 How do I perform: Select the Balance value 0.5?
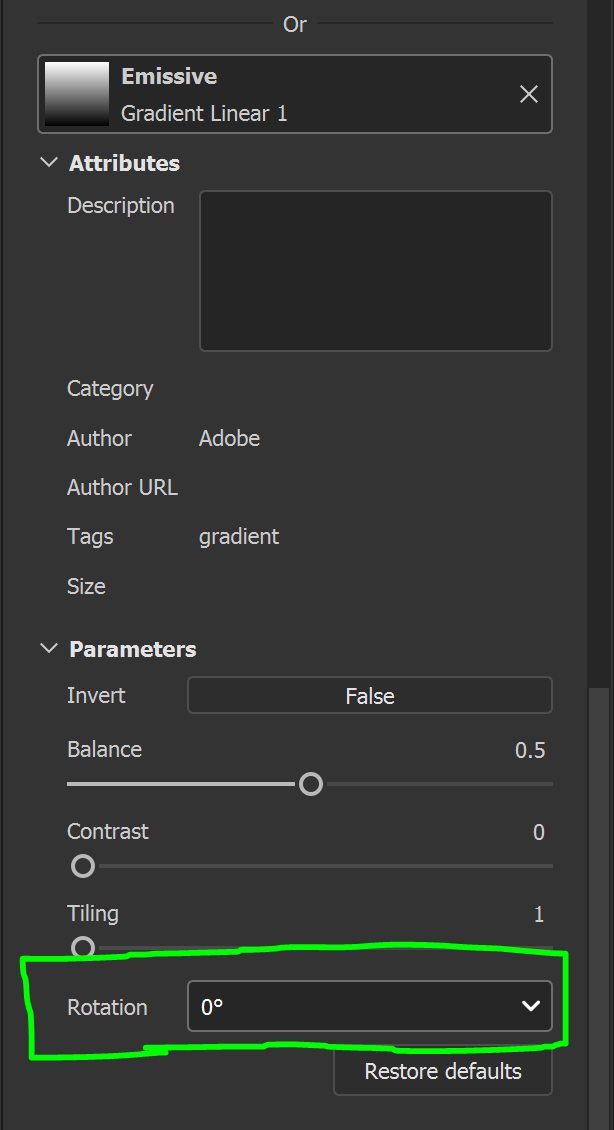tap(531, 750)
